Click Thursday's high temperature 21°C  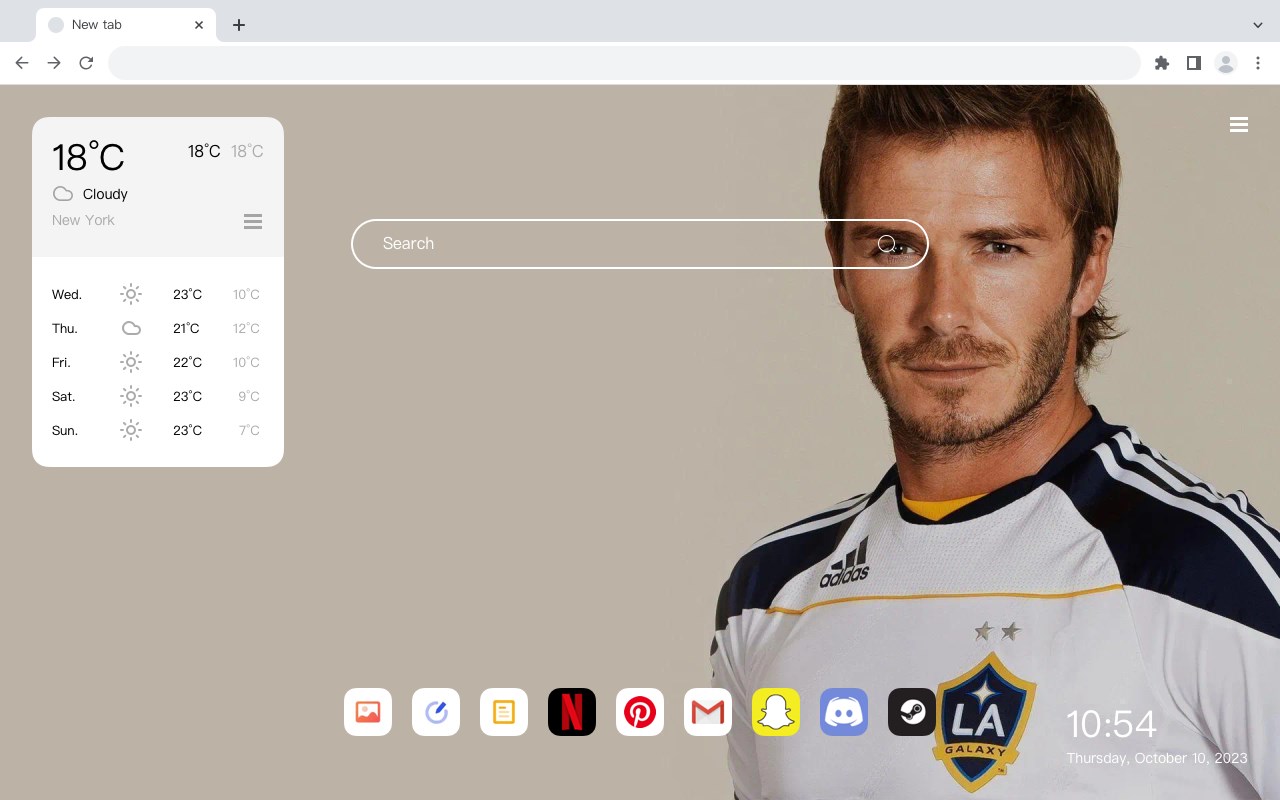click(186, 328)
